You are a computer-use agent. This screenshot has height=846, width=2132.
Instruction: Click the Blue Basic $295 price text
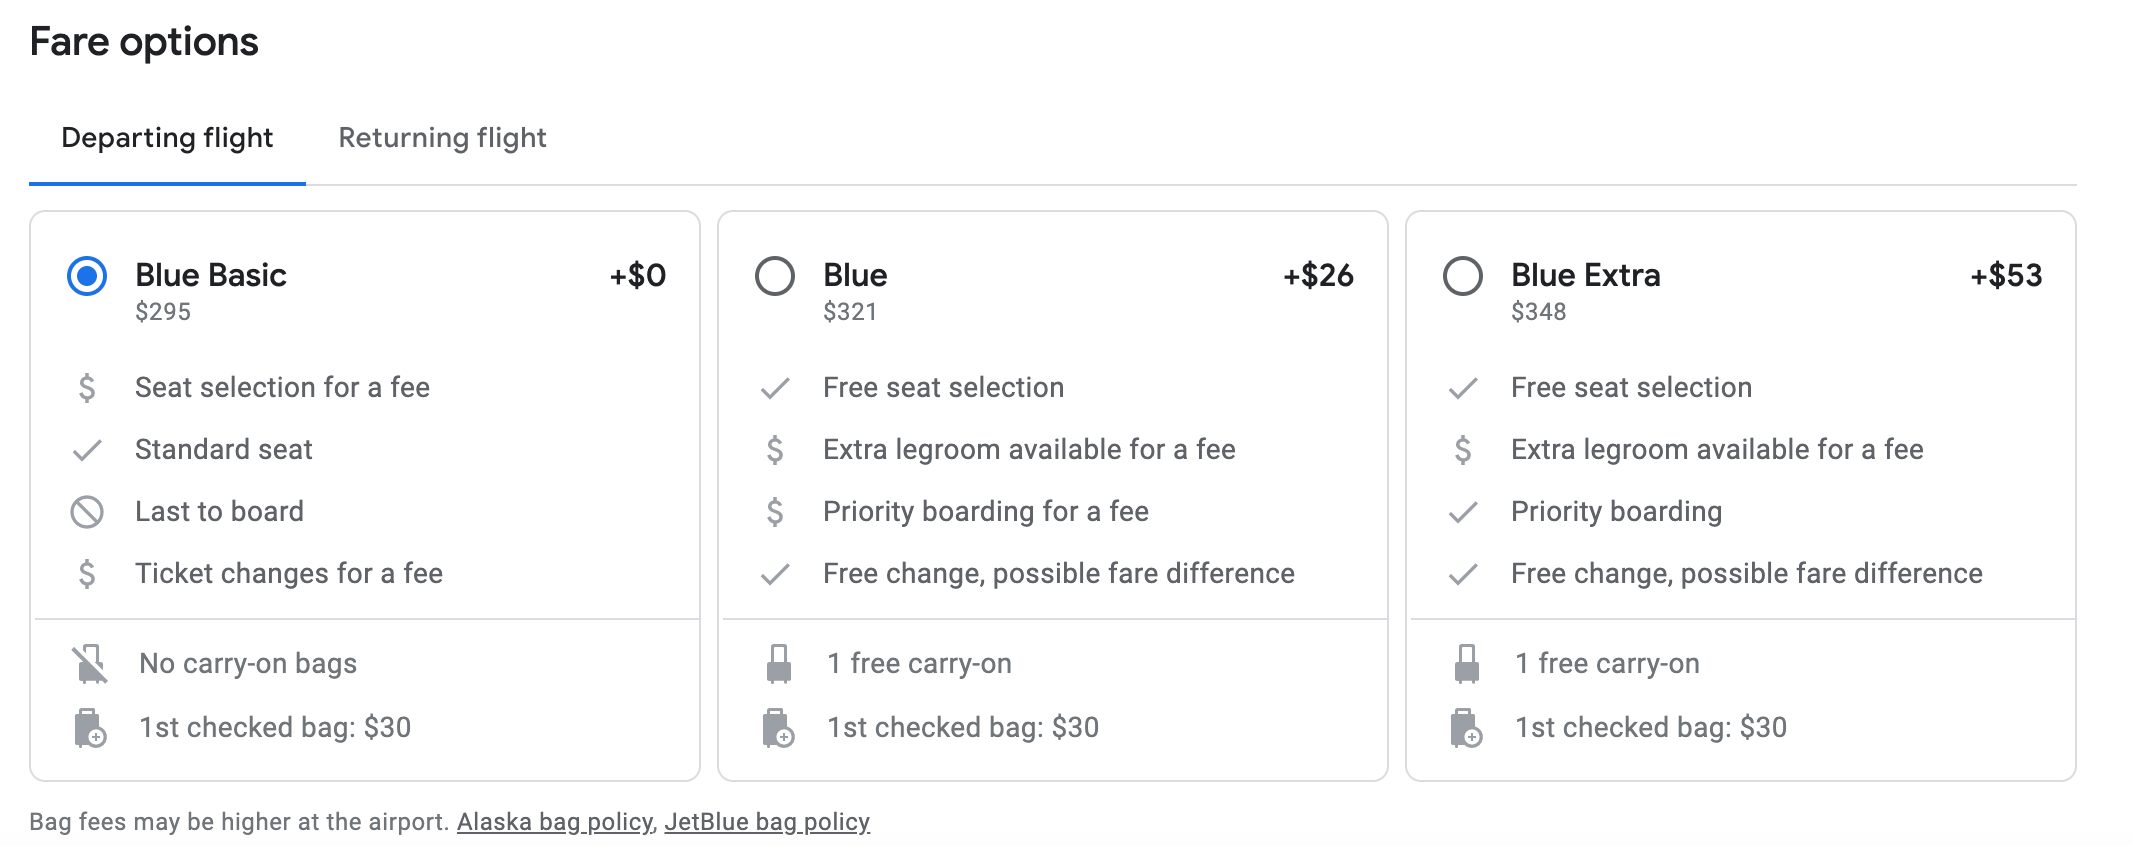[163, 312]
